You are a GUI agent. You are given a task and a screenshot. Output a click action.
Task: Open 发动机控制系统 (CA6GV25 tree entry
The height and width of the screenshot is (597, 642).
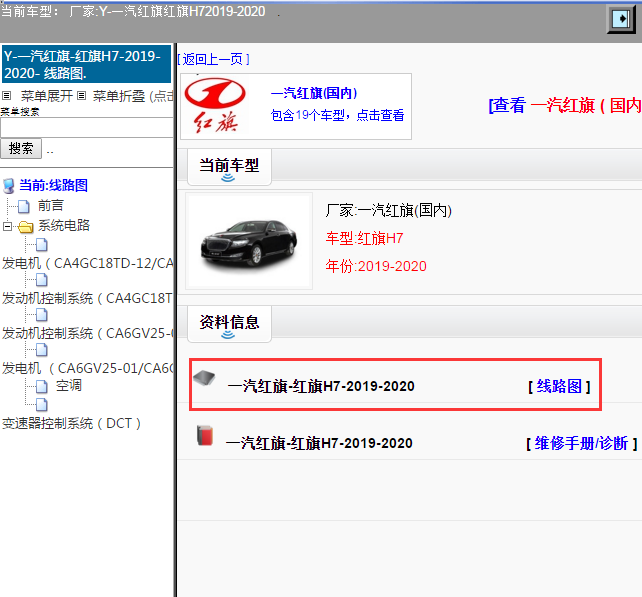tap(88, 333)
